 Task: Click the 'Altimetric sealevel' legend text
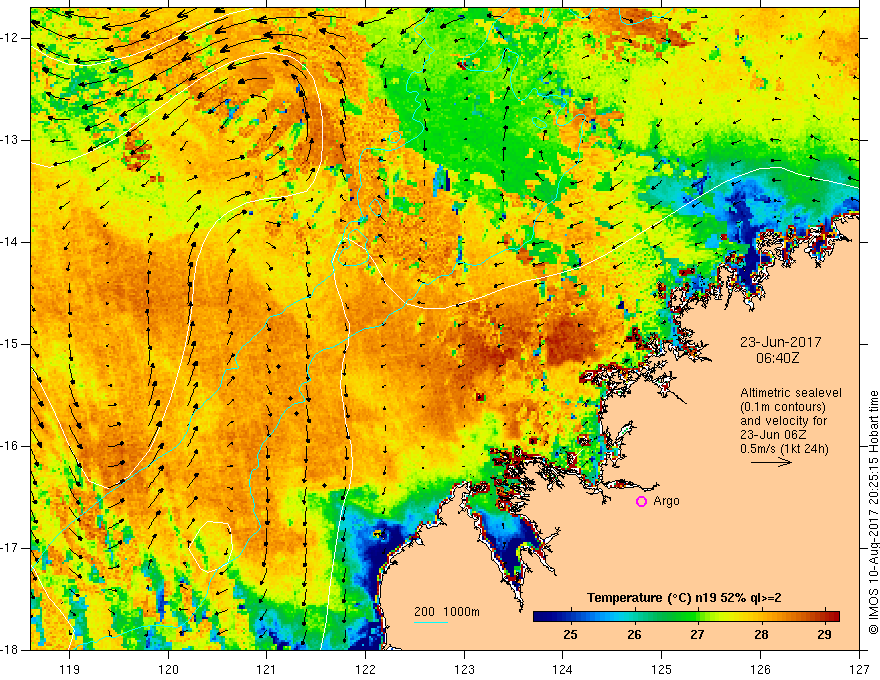(x=791, y=393)
